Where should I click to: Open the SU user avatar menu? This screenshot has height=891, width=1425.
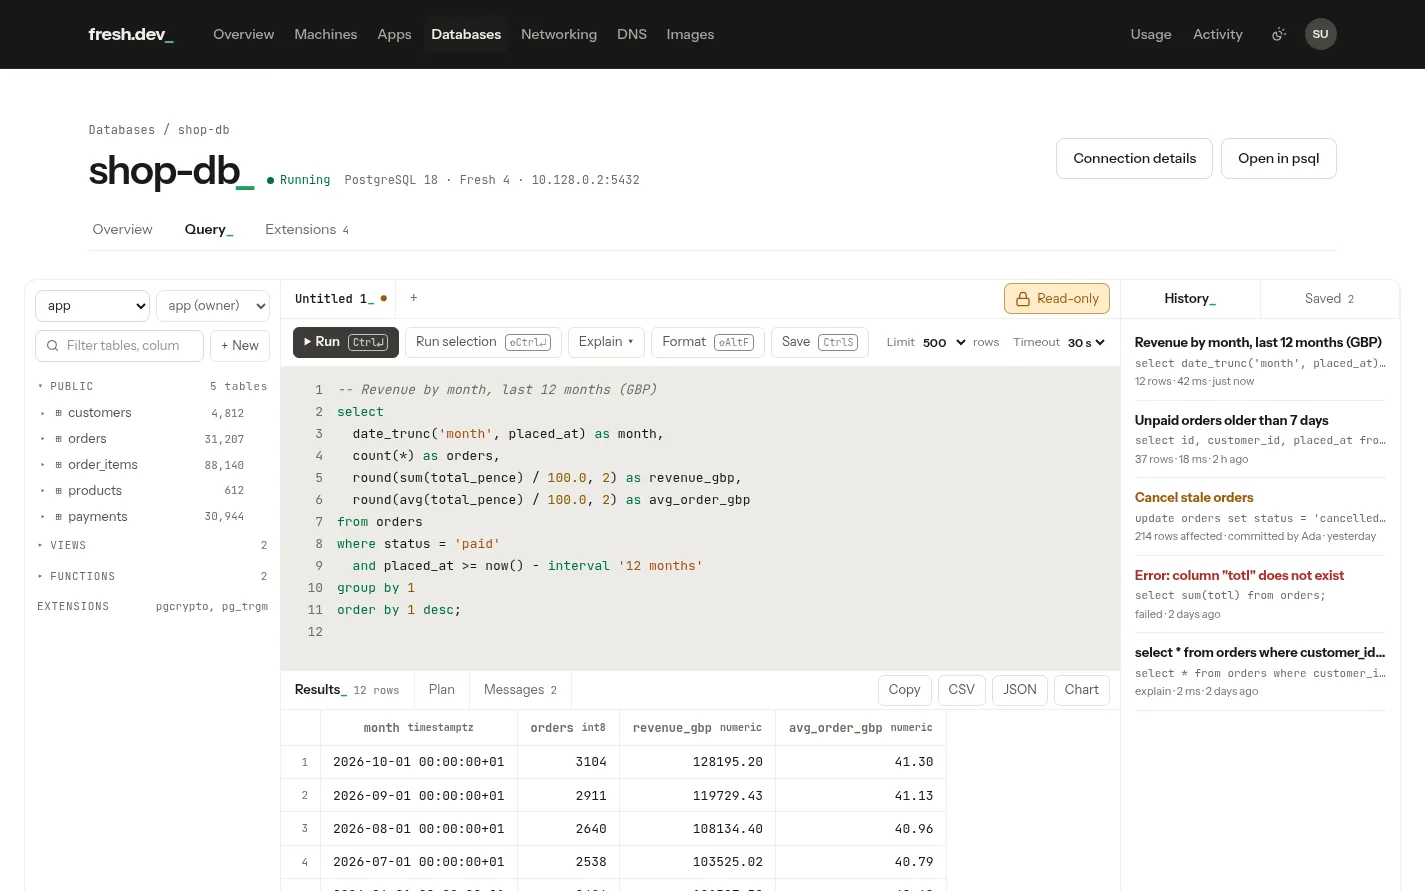pyautogui.click(x=1320, y=34)
